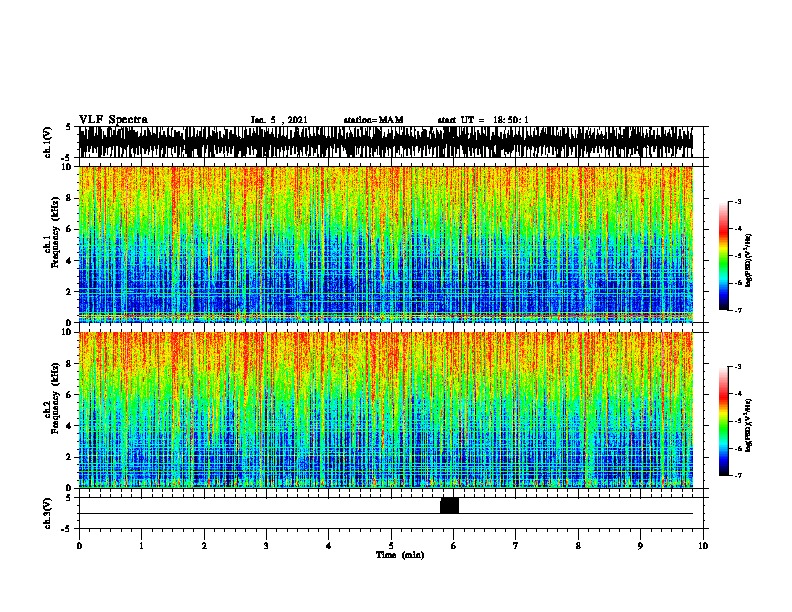
Task: Click the ch.1 spectrogram color scale bar
Action: point(724,256)
